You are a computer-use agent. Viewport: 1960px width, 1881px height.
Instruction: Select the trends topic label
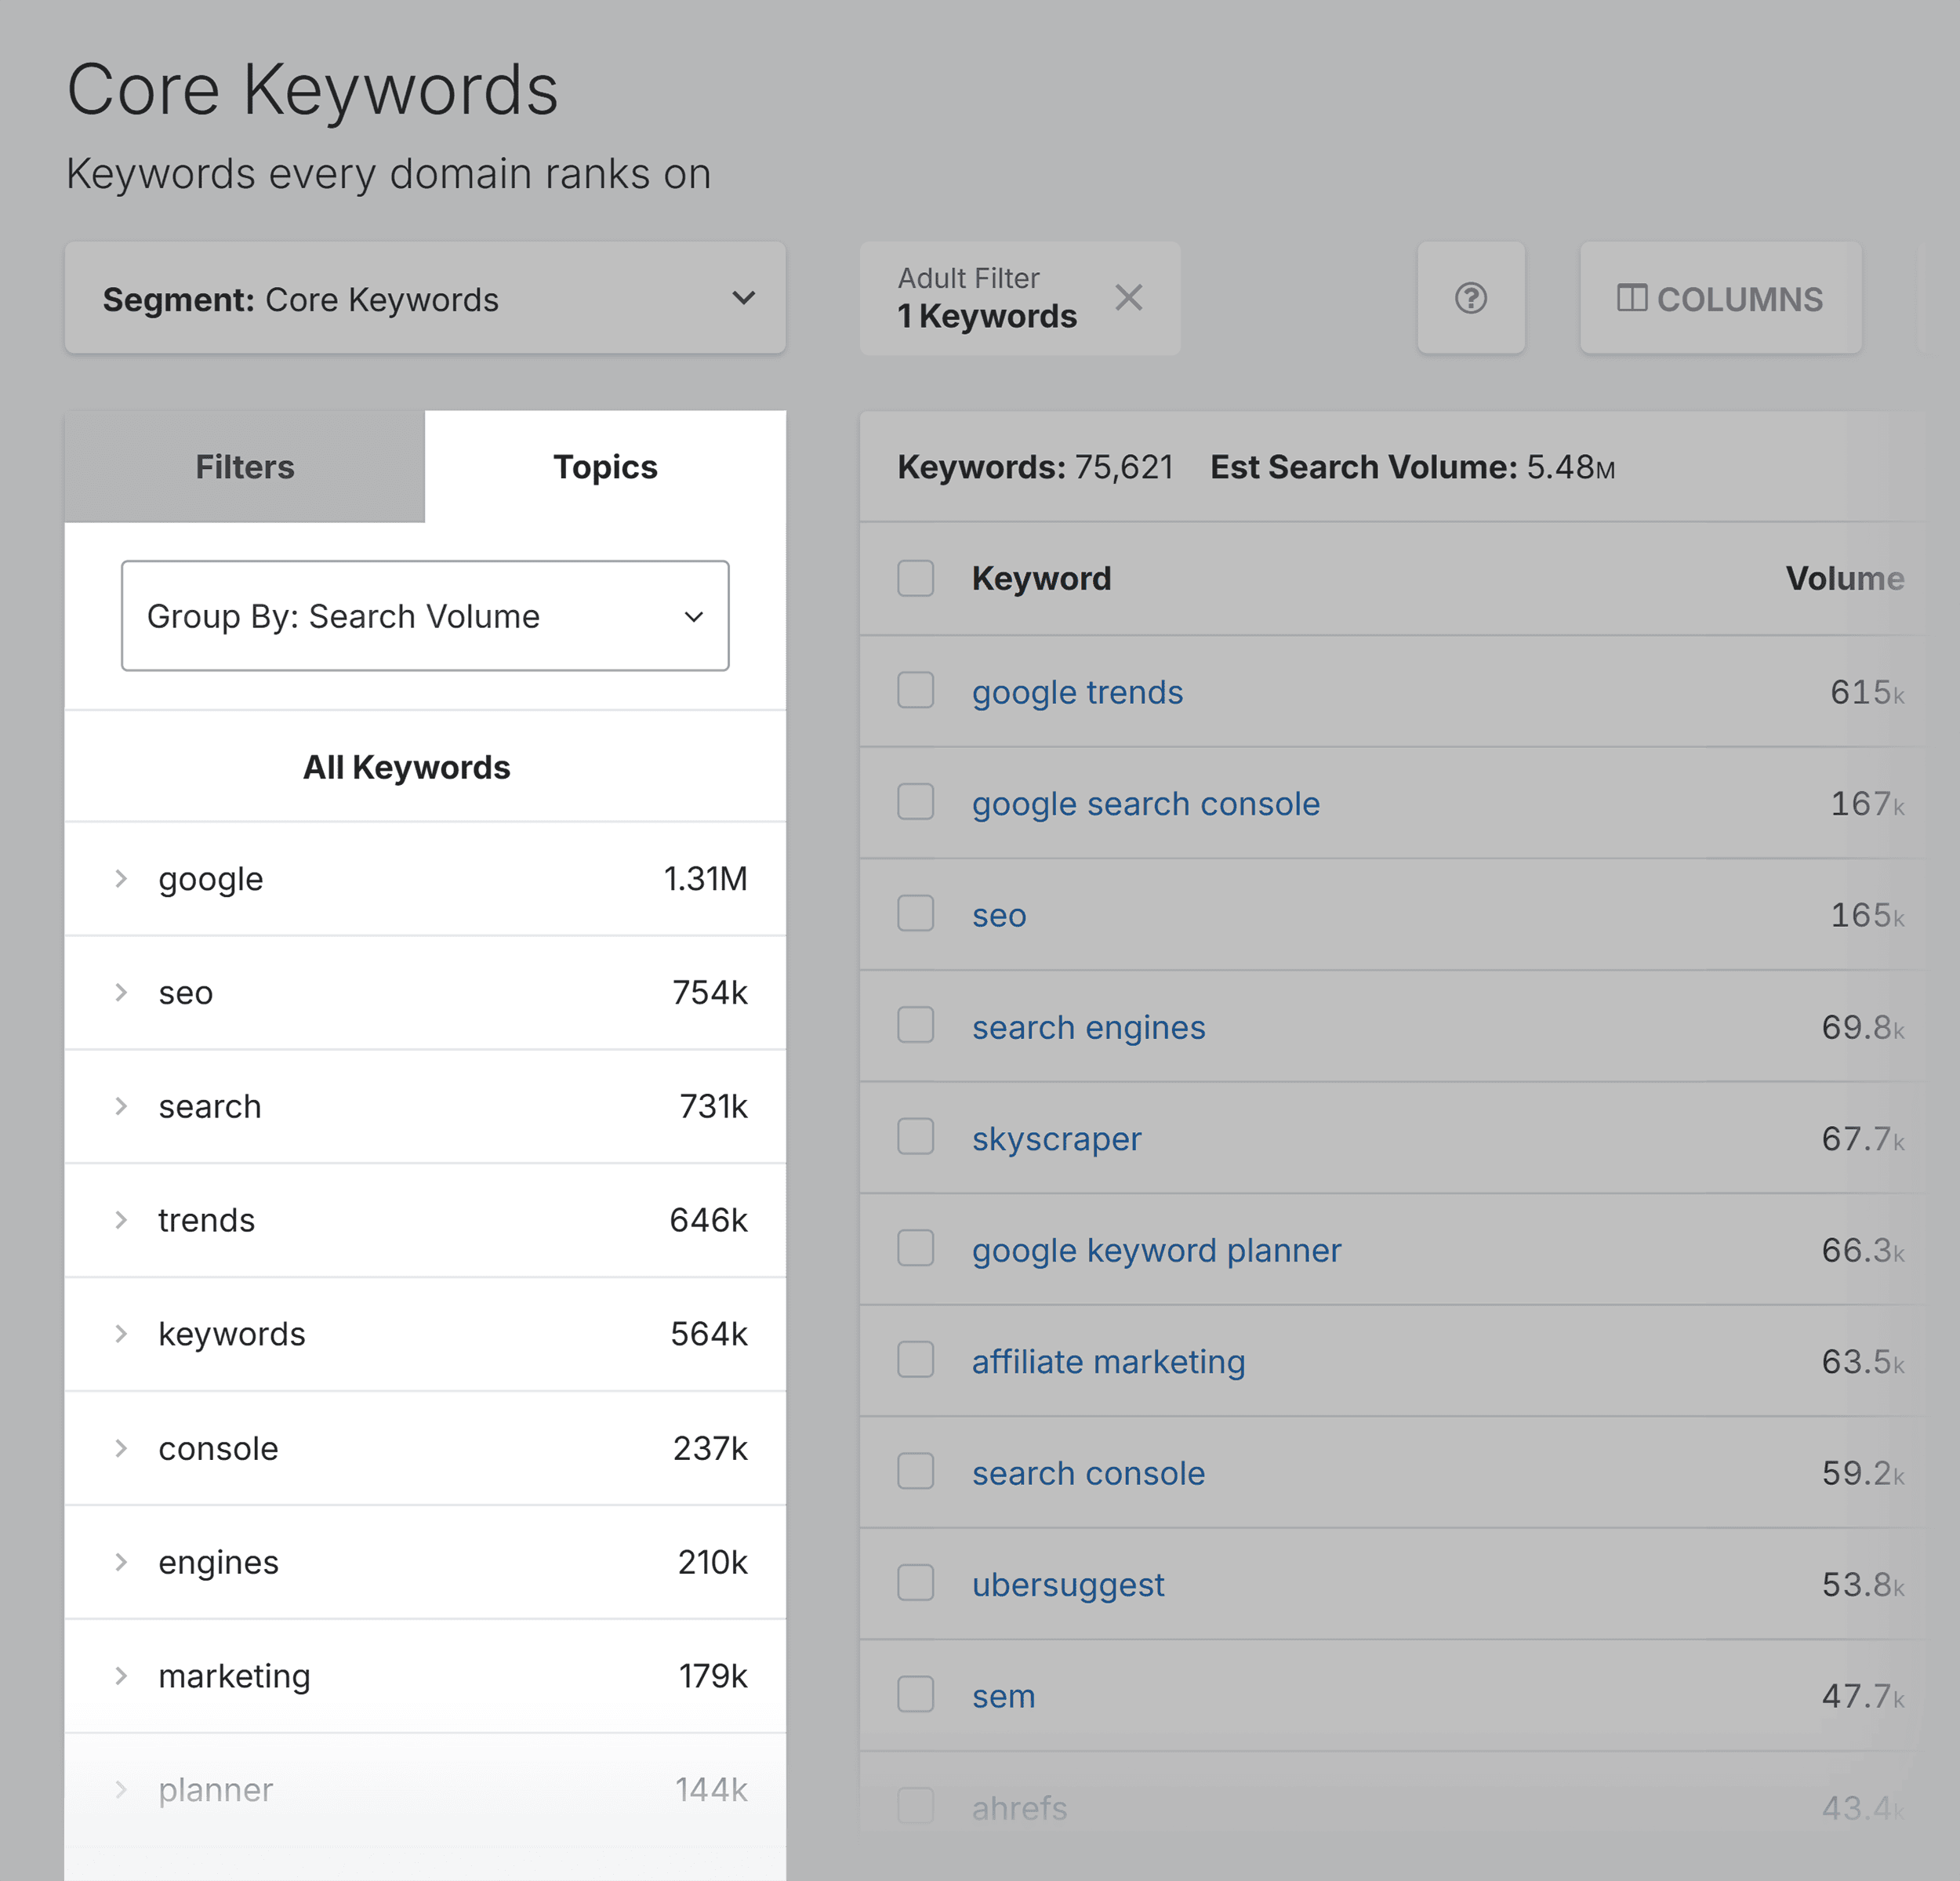click(x=206, y=1220)
